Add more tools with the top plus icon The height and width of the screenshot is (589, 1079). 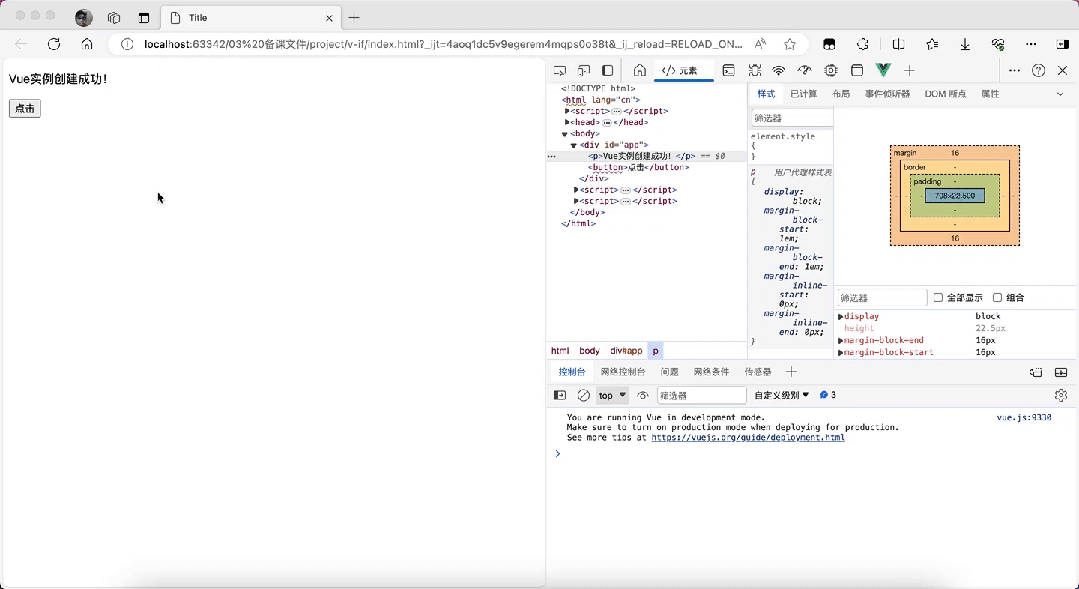(x=910, y=70)
